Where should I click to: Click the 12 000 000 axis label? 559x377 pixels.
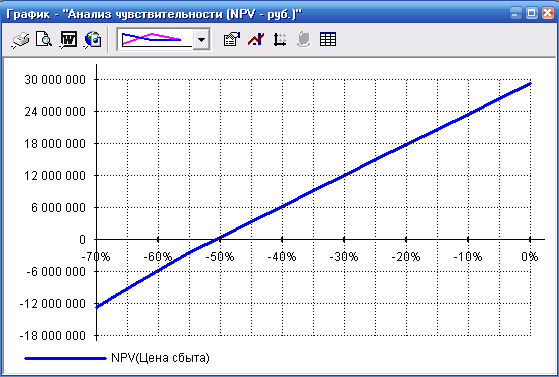coord(55,175)
